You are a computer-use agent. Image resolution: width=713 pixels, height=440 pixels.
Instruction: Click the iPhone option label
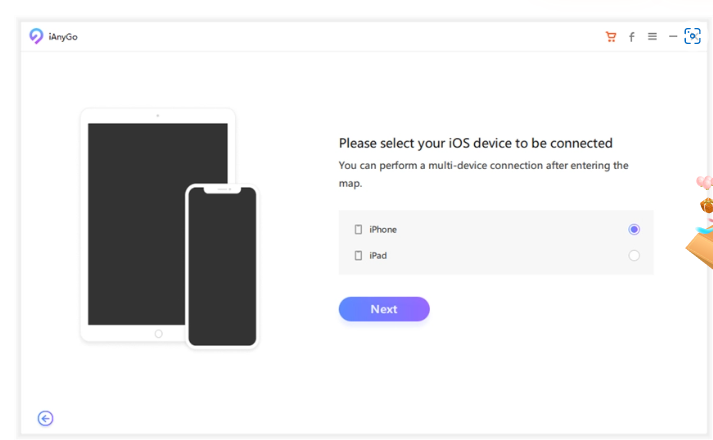coord(383,230)
